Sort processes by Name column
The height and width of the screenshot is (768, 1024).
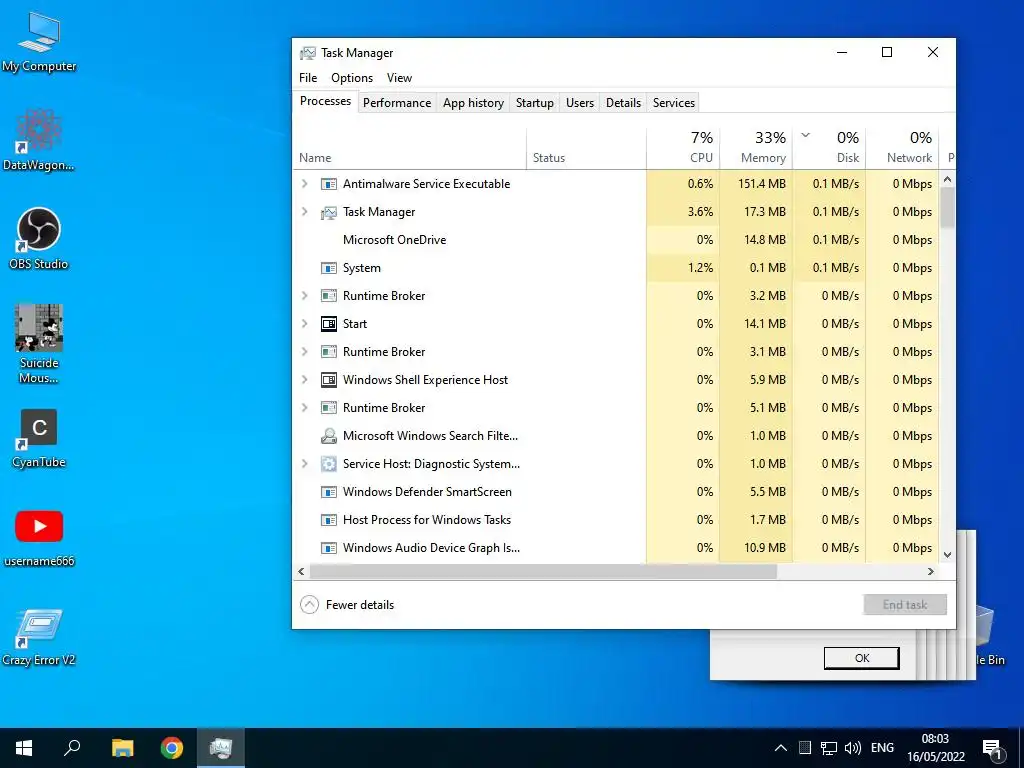point(409,149)
